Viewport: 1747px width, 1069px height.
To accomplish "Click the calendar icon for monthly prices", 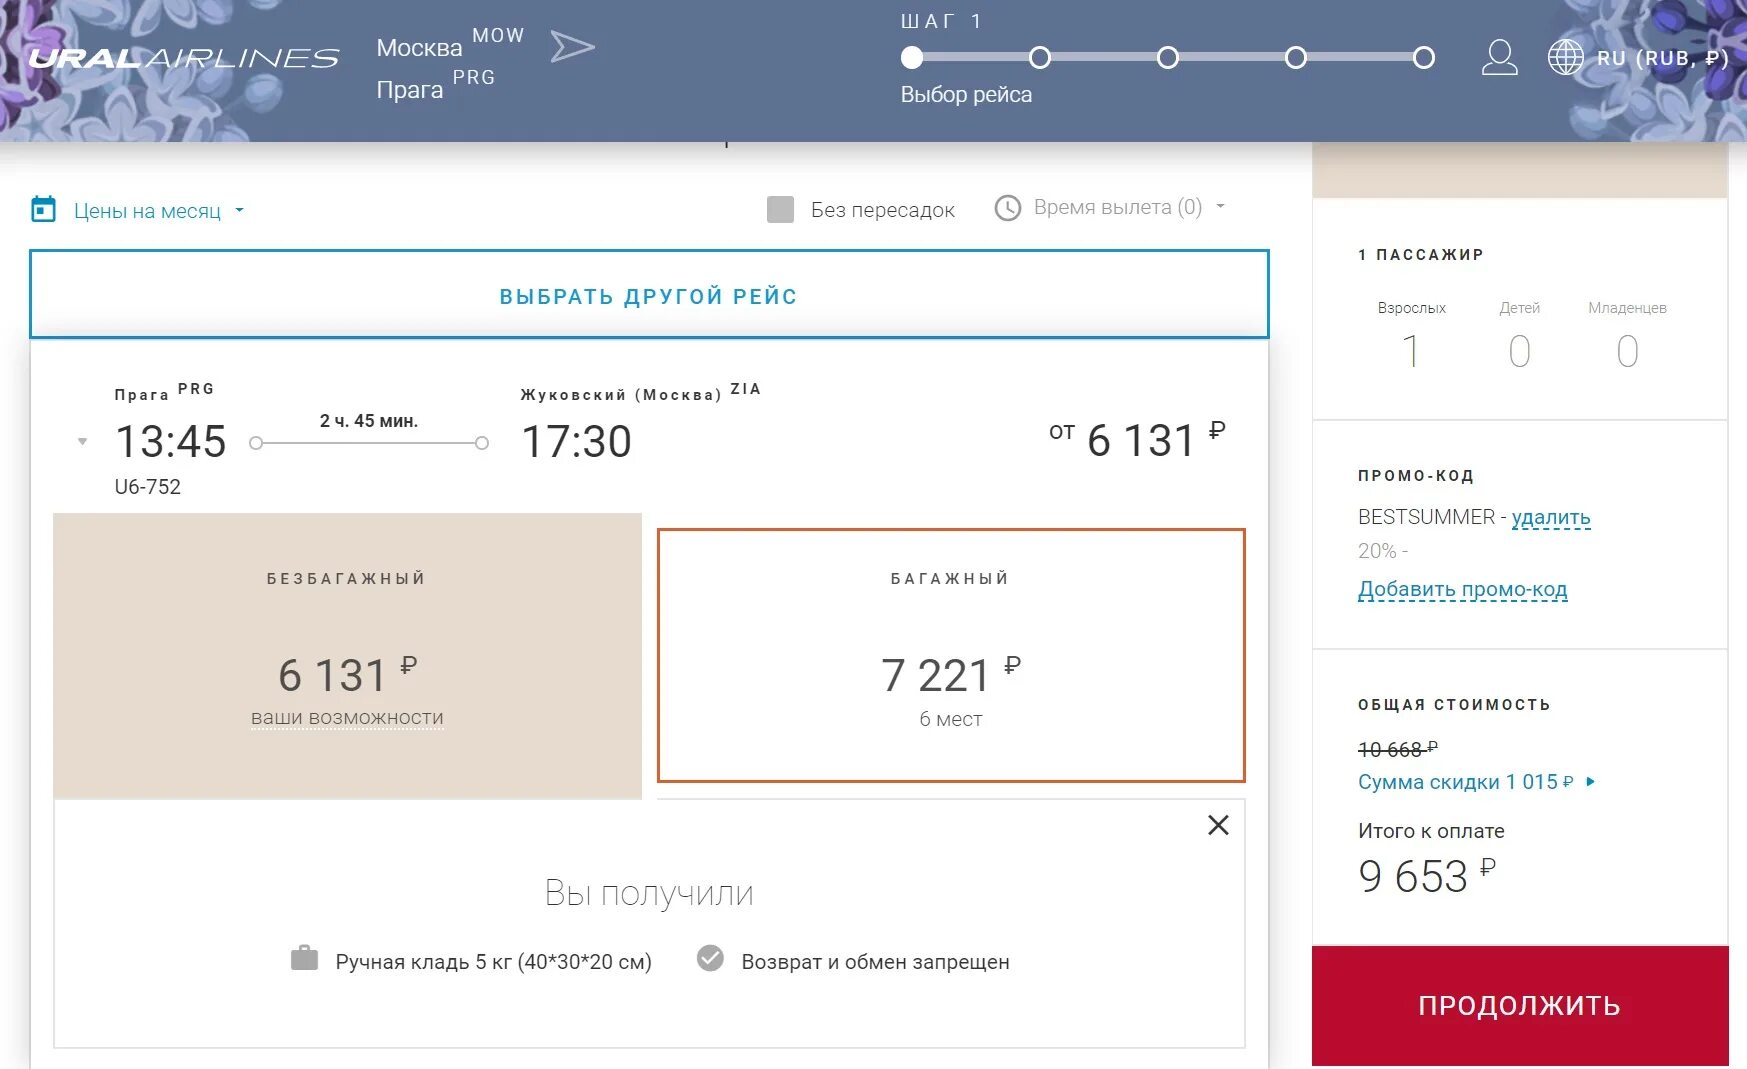I will pos(44,210).
